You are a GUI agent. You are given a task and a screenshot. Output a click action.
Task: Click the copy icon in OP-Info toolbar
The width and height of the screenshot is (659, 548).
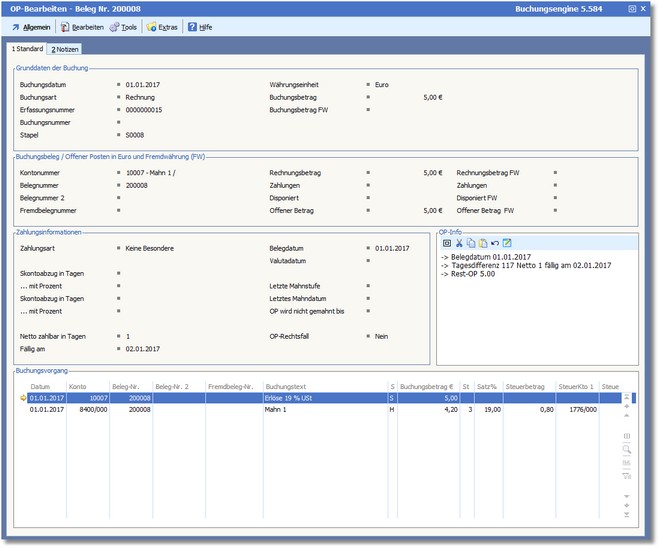pyautogui.click(x=471, y=243)
